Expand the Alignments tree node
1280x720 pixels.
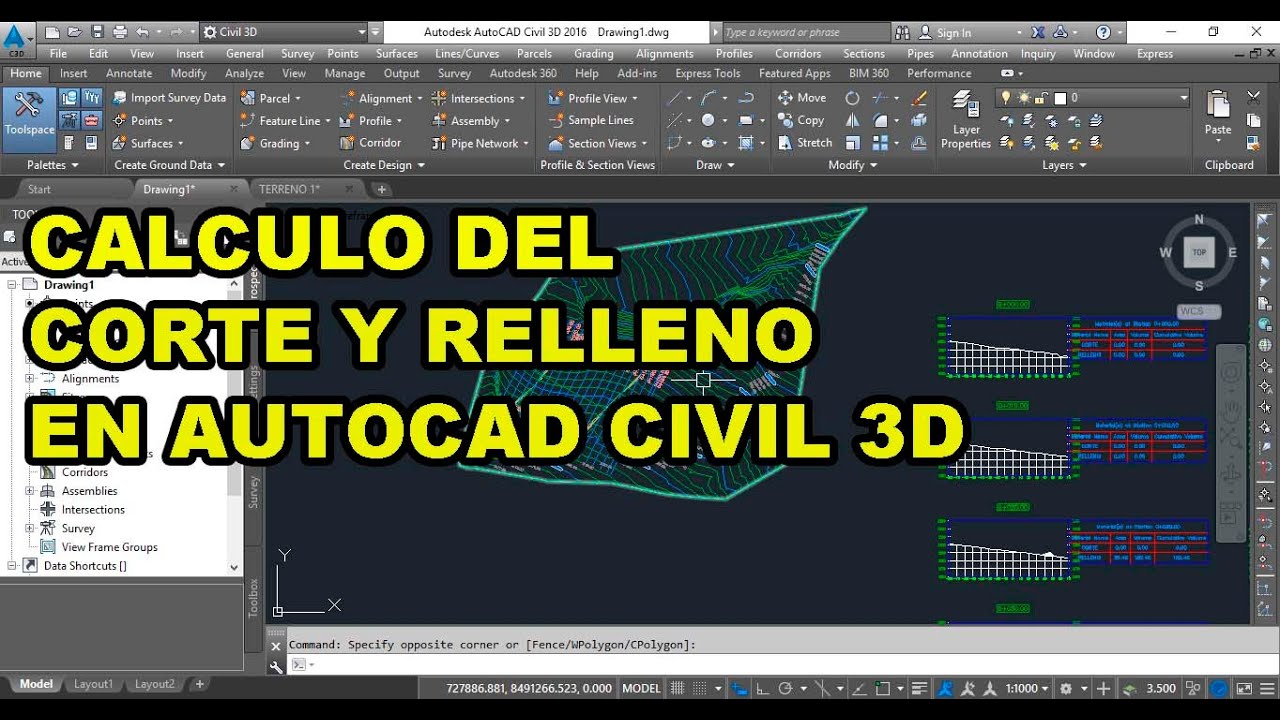point(30,378)
